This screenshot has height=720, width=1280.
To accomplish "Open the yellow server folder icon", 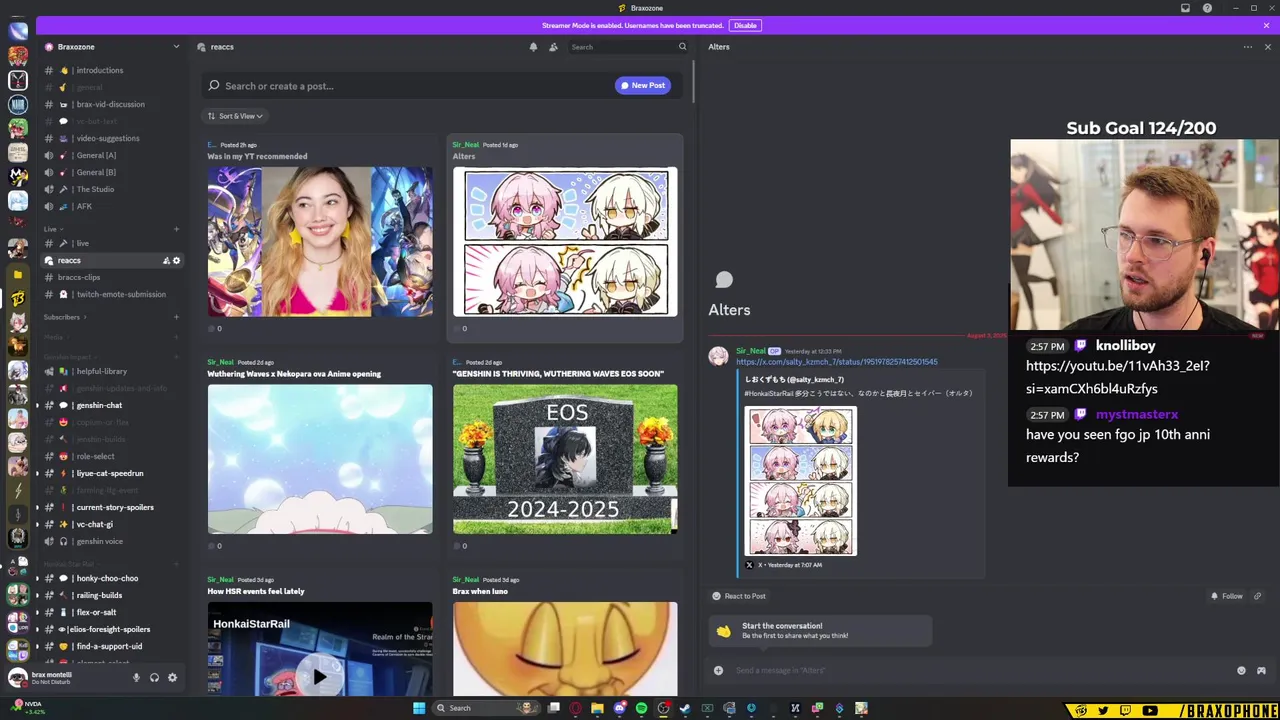I will [x=18, y=275].
